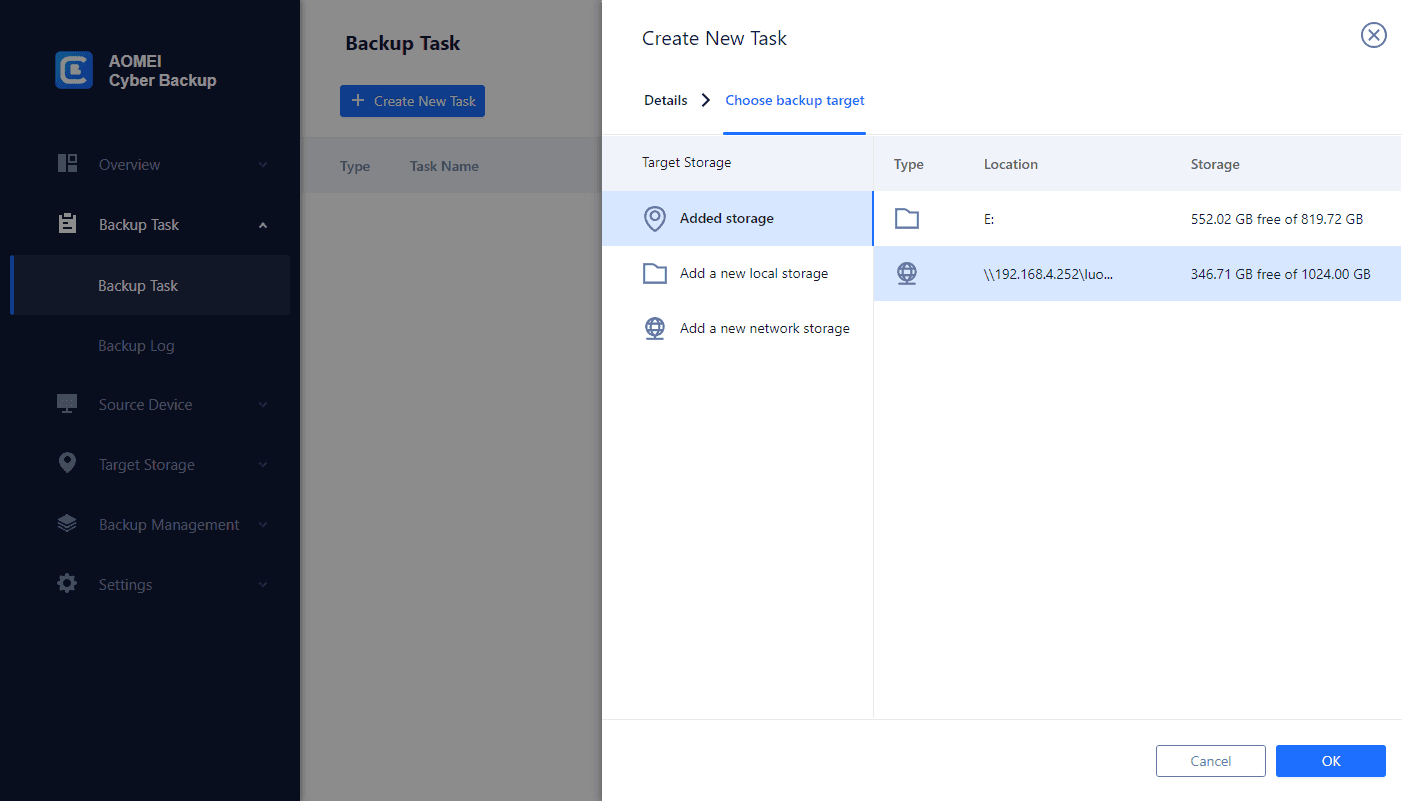Screen dimensions: 1402x801
Task: Expand the Settings menu chevron
Action: tap(263, 585)
